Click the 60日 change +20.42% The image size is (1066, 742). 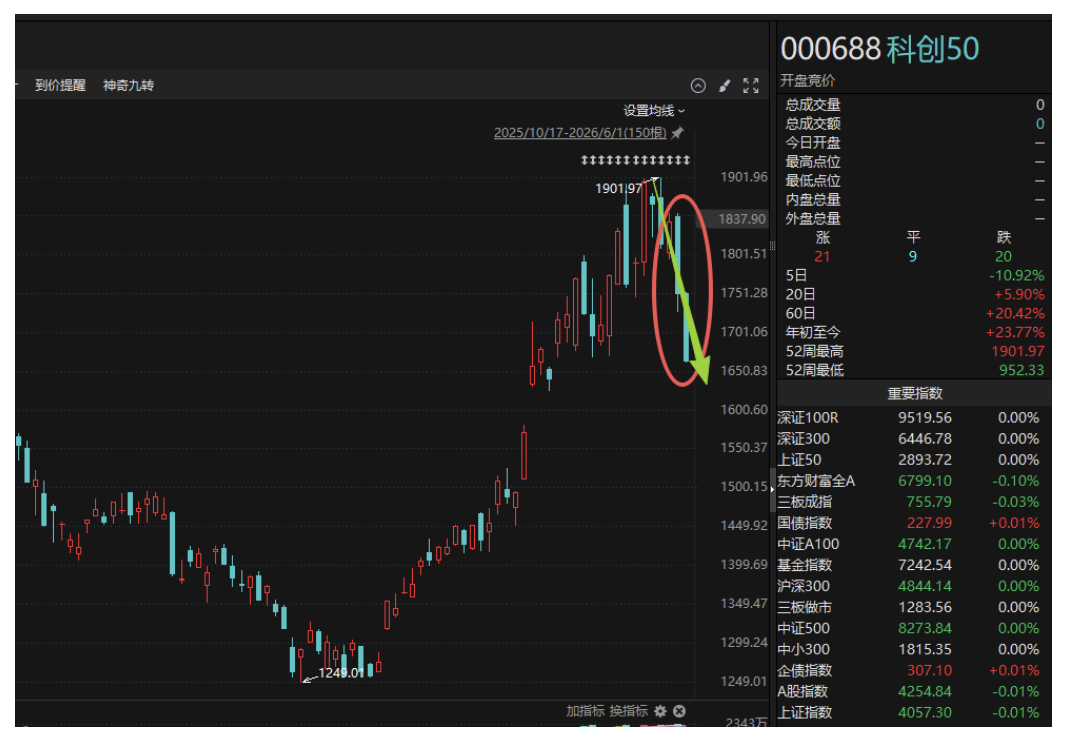click(x=1015, y=314)
